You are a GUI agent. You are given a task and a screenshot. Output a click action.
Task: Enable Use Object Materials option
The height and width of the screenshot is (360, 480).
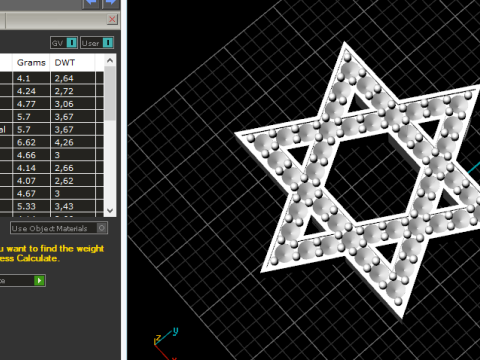tap(59, 228)
